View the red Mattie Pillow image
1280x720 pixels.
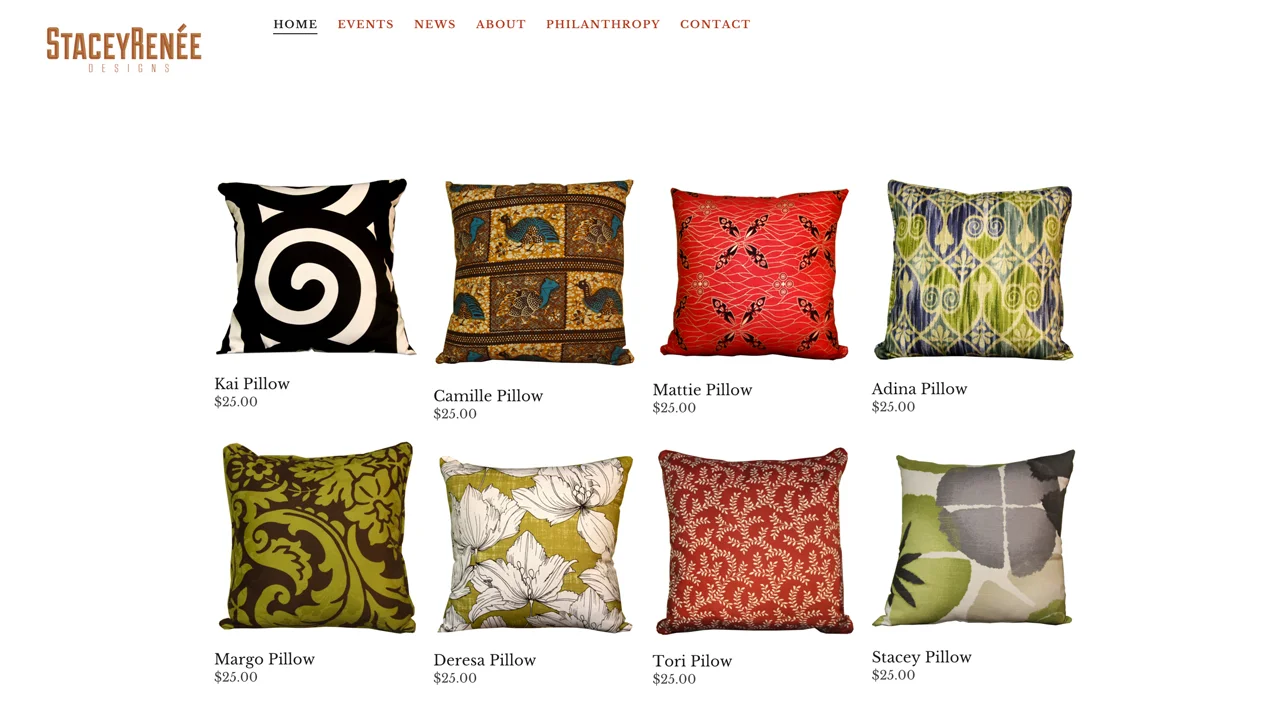[x=754, y=273]
